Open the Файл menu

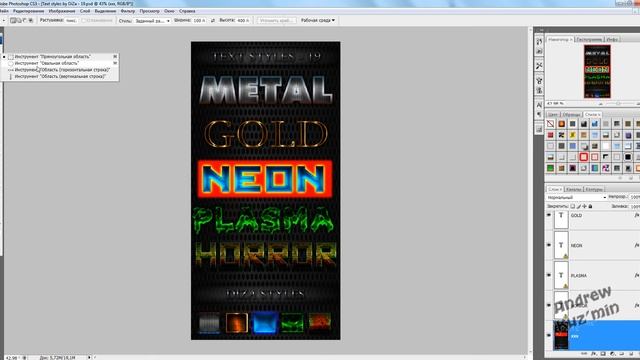pos(4,11)
